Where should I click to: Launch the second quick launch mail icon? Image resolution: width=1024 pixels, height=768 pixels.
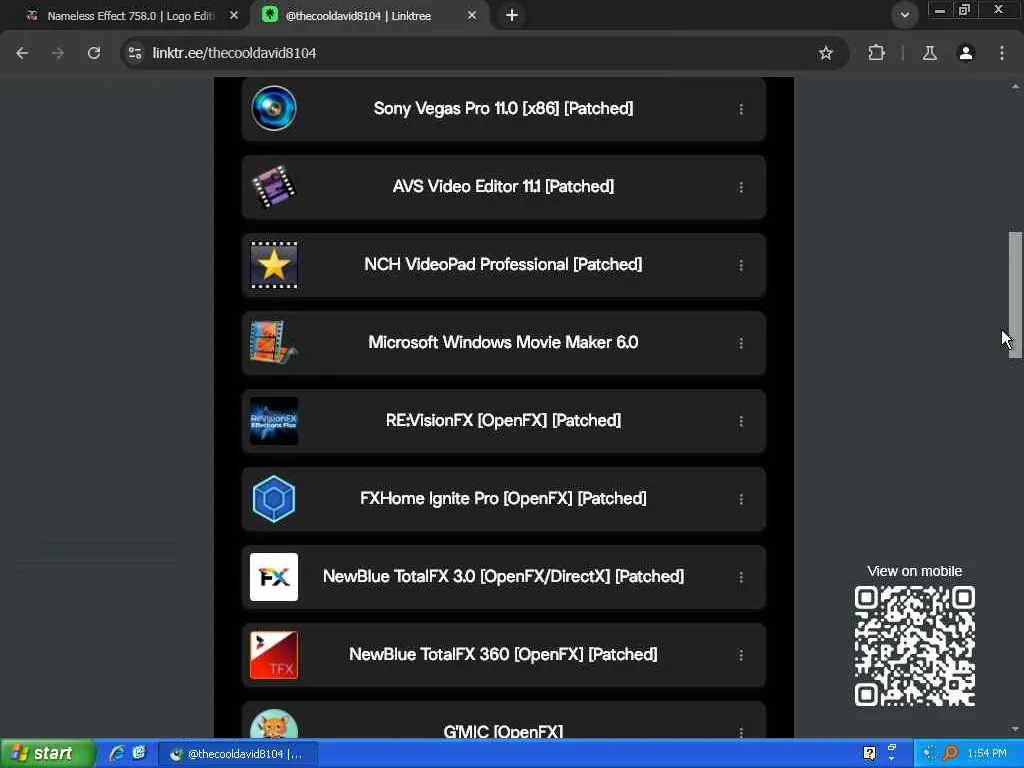[139, 754]
